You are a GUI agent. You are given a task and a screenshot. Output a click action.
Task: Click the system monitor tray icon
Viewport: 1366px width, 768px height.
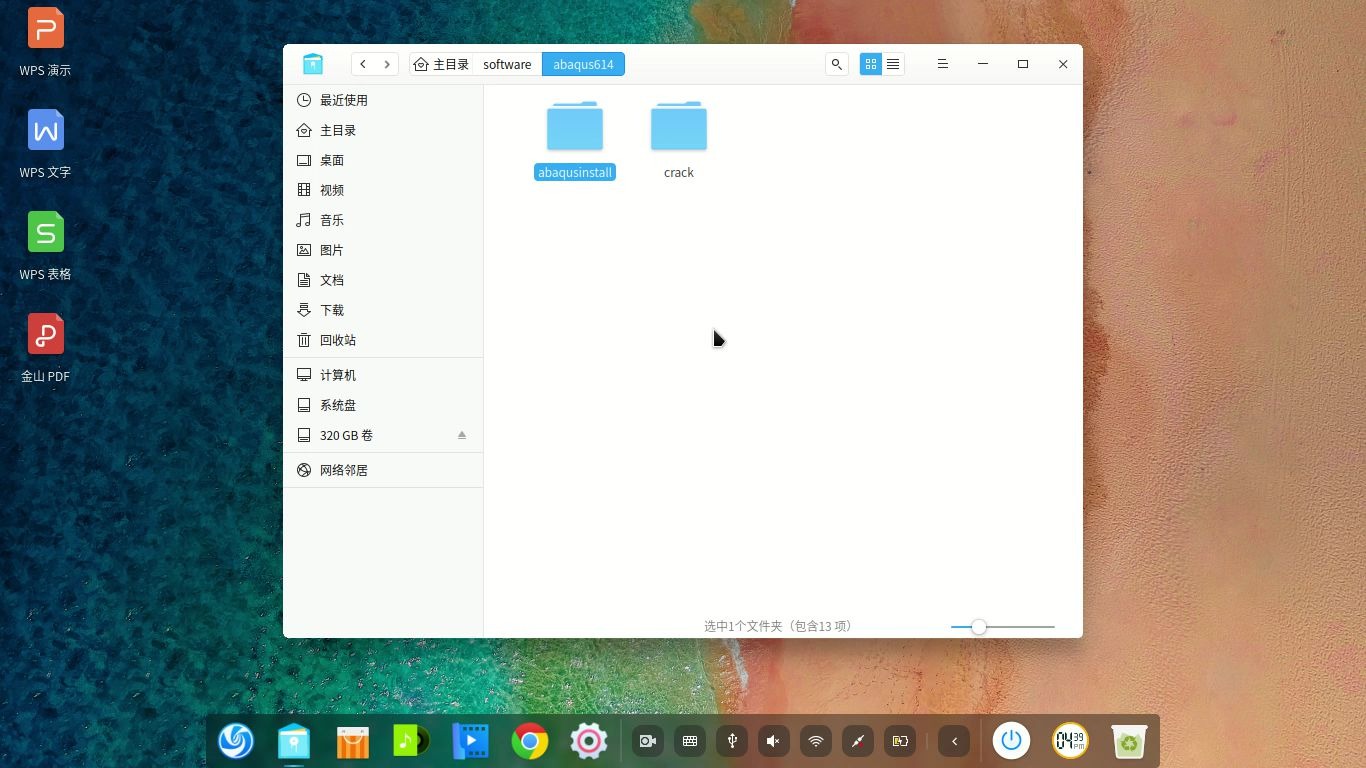pos(858,741)
